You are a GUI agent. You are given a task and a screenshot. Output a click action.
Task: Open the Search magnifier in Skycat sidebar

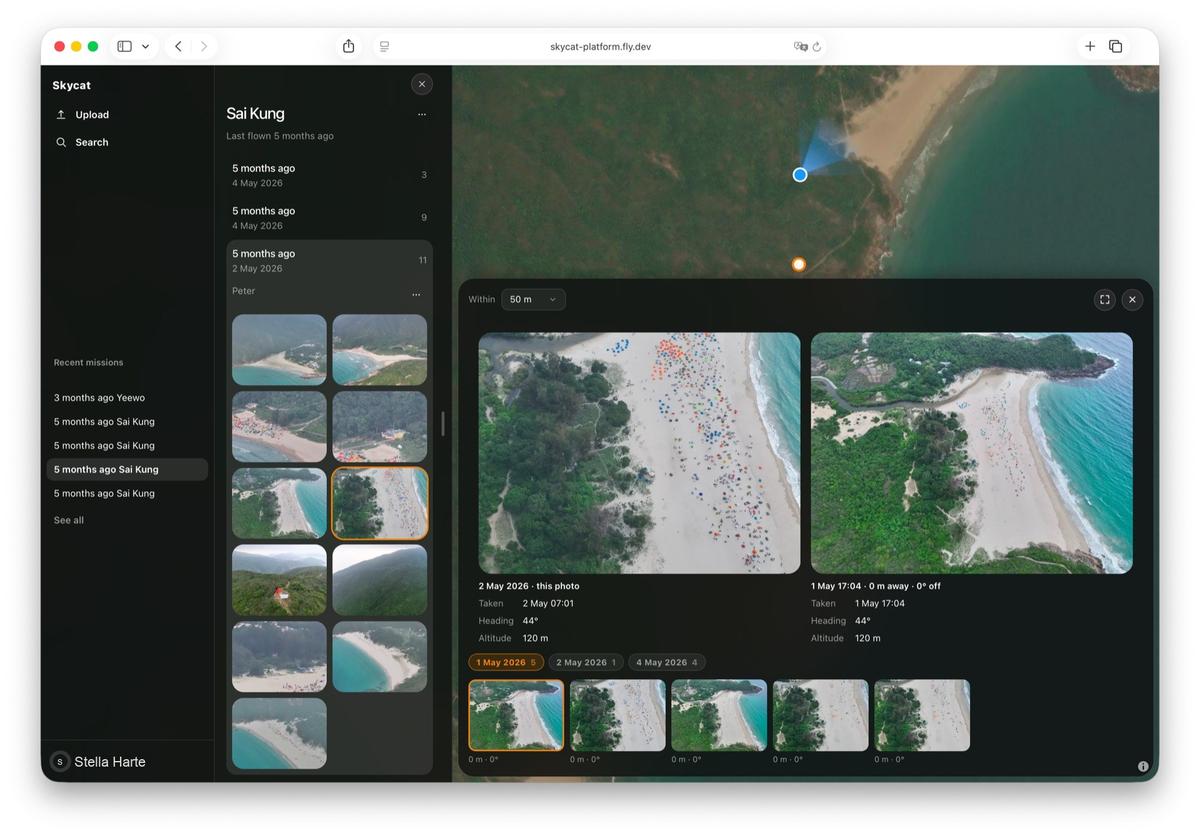tap(61, 143)
